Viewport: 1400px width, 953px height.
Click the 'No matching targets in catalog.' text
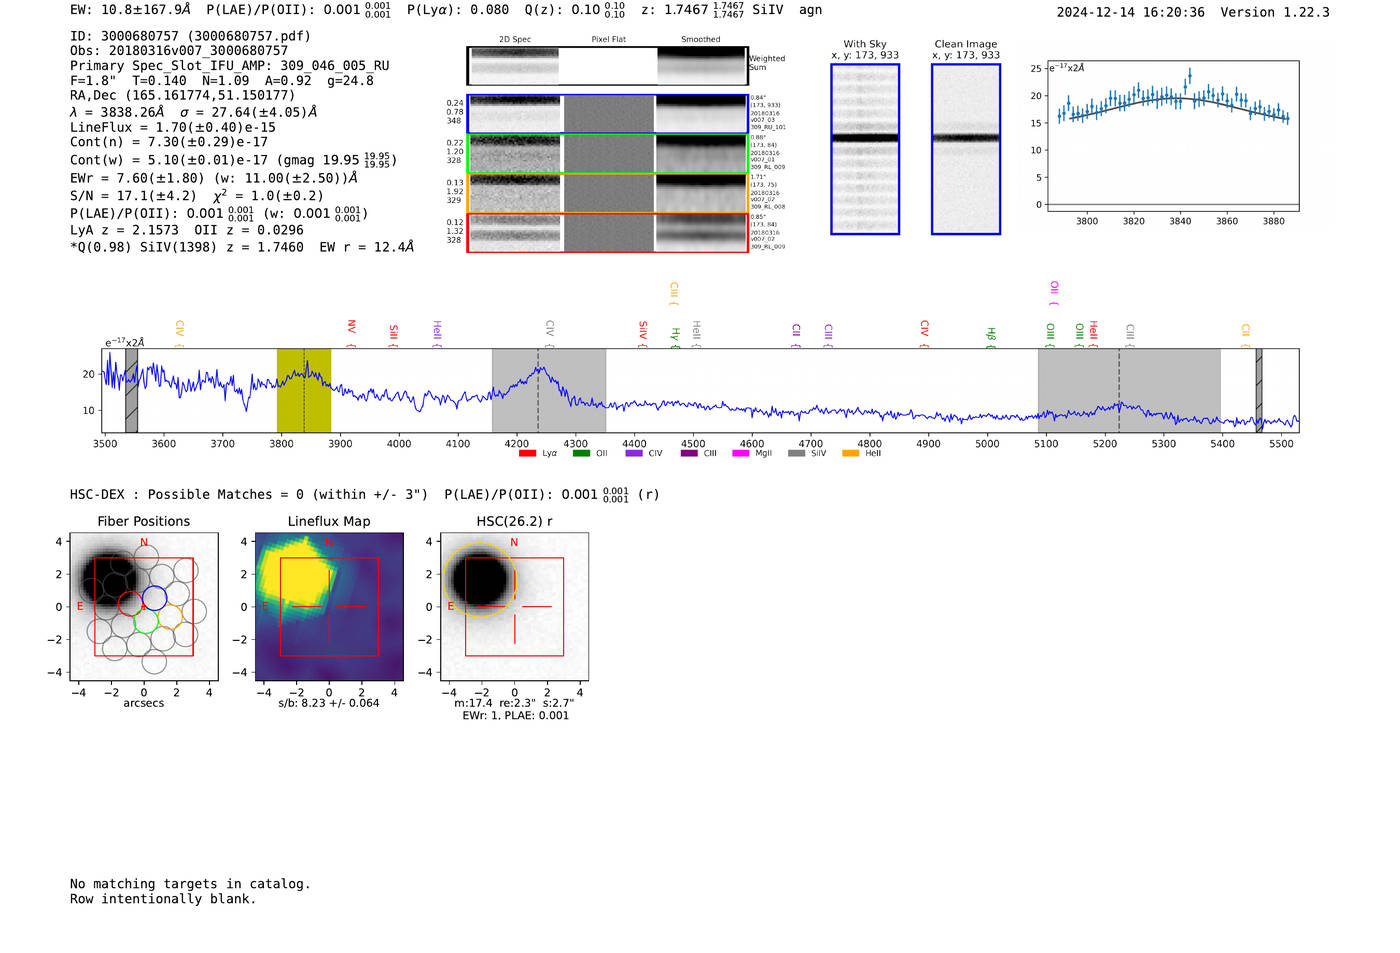point(190,884)
